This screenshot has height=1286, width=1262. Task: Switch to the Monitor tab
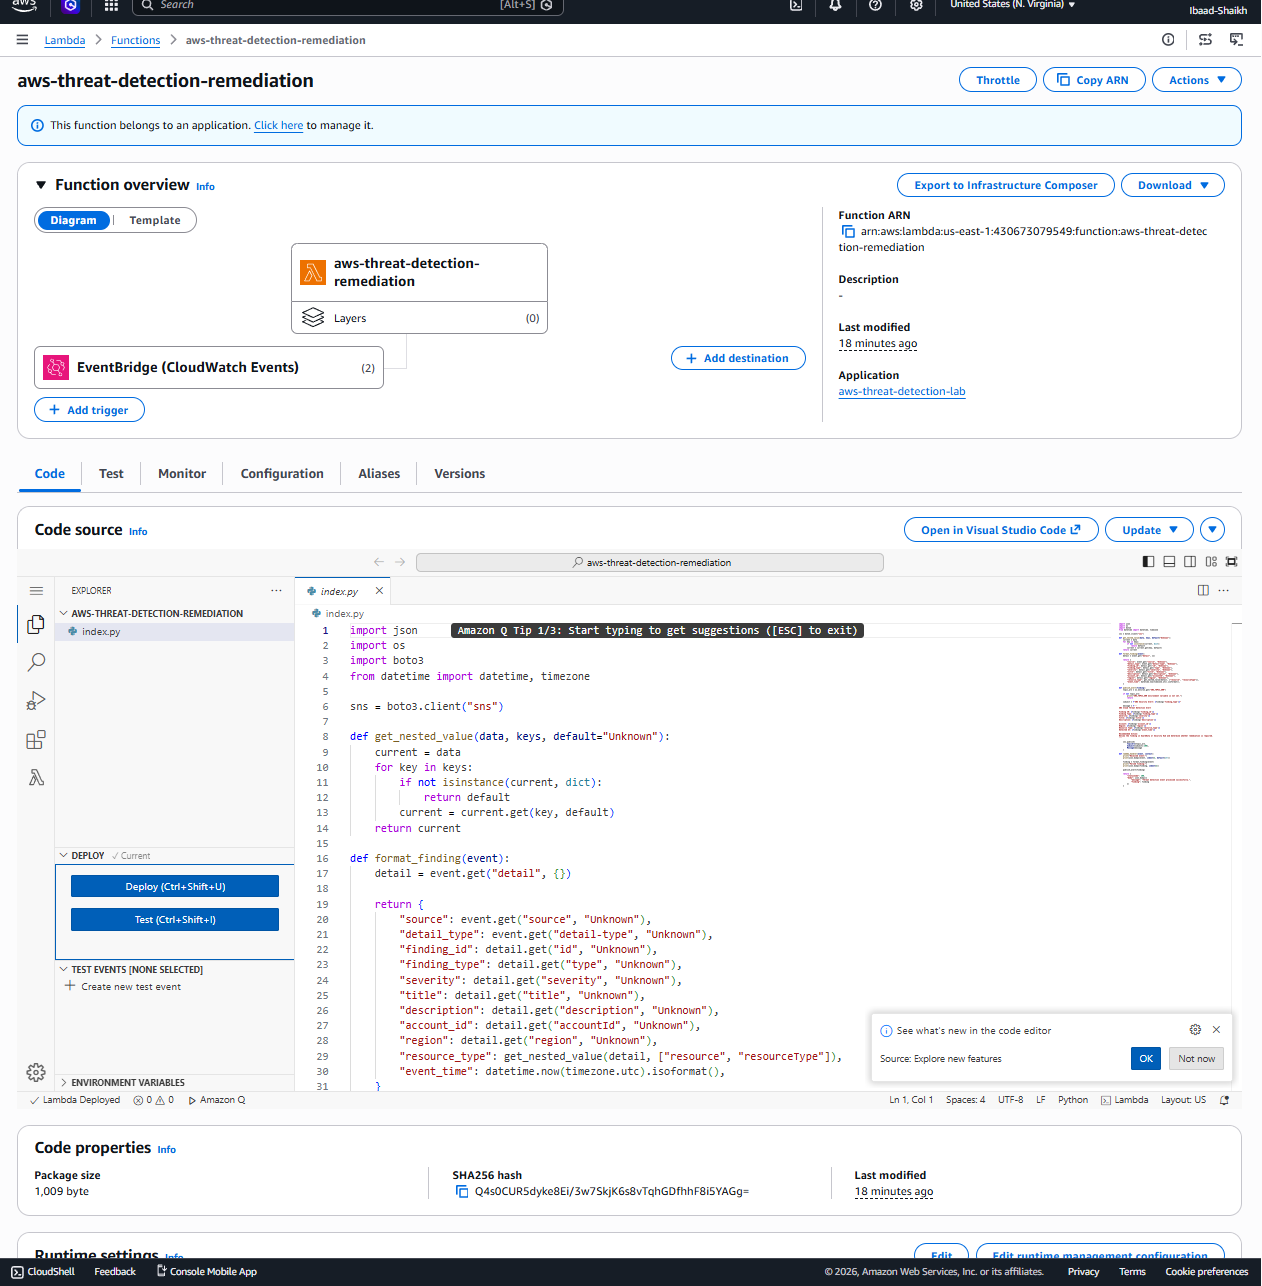pos(182,474)
